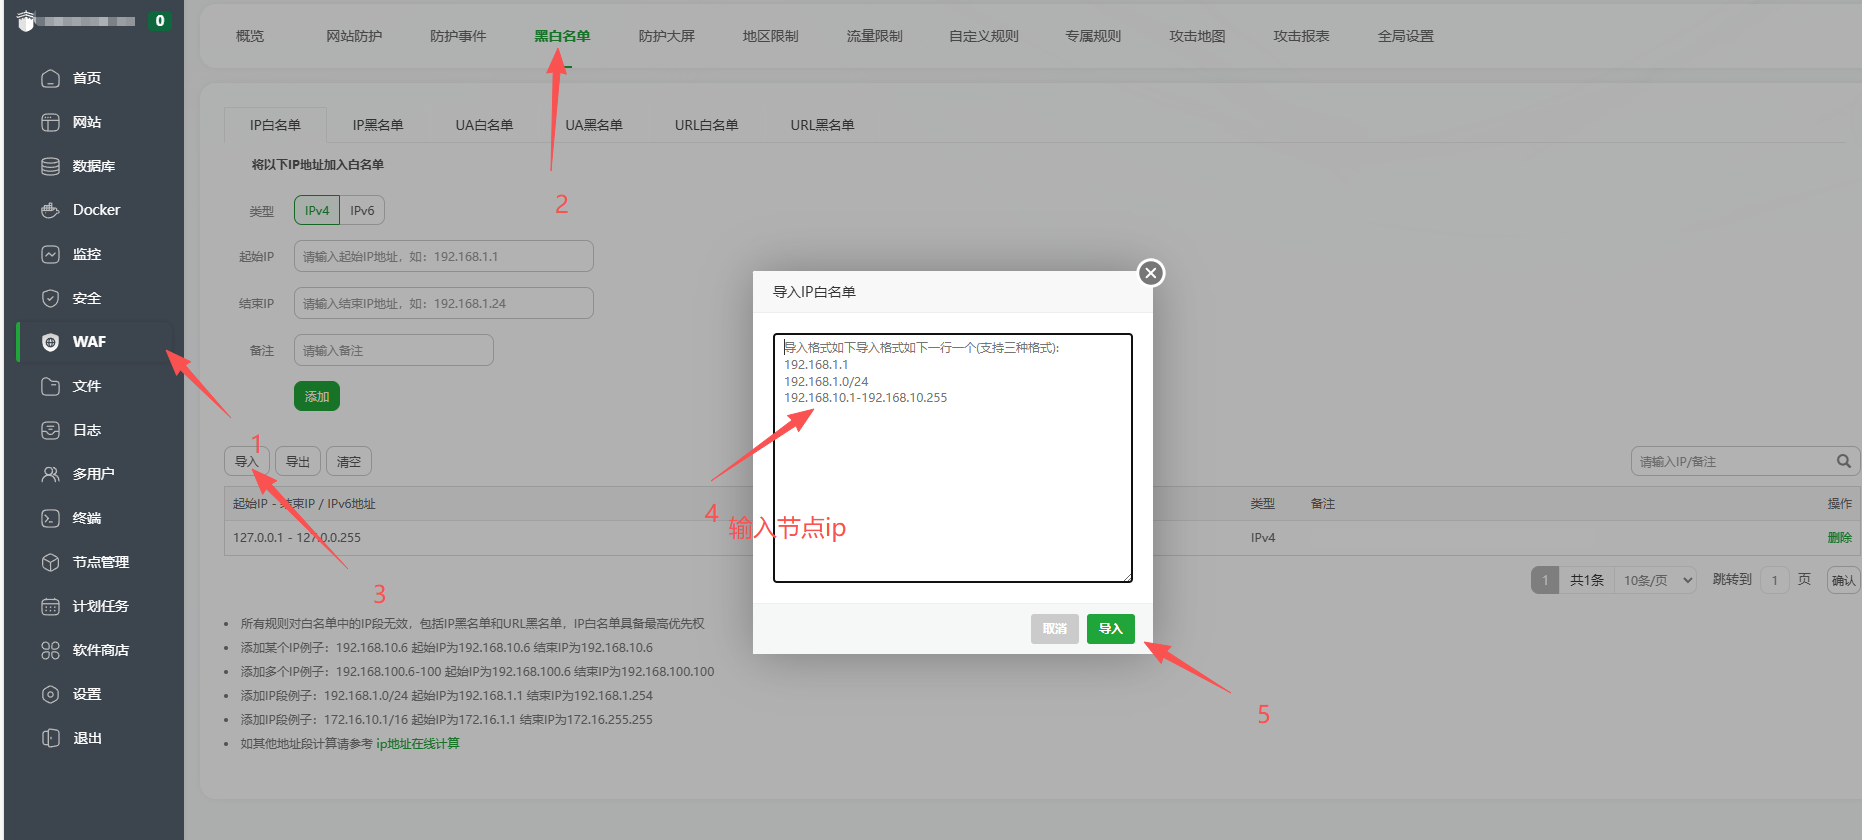Click the Home (首页) sidebar icon
The height and width of the screenshot is (840, 1862).
50,78
